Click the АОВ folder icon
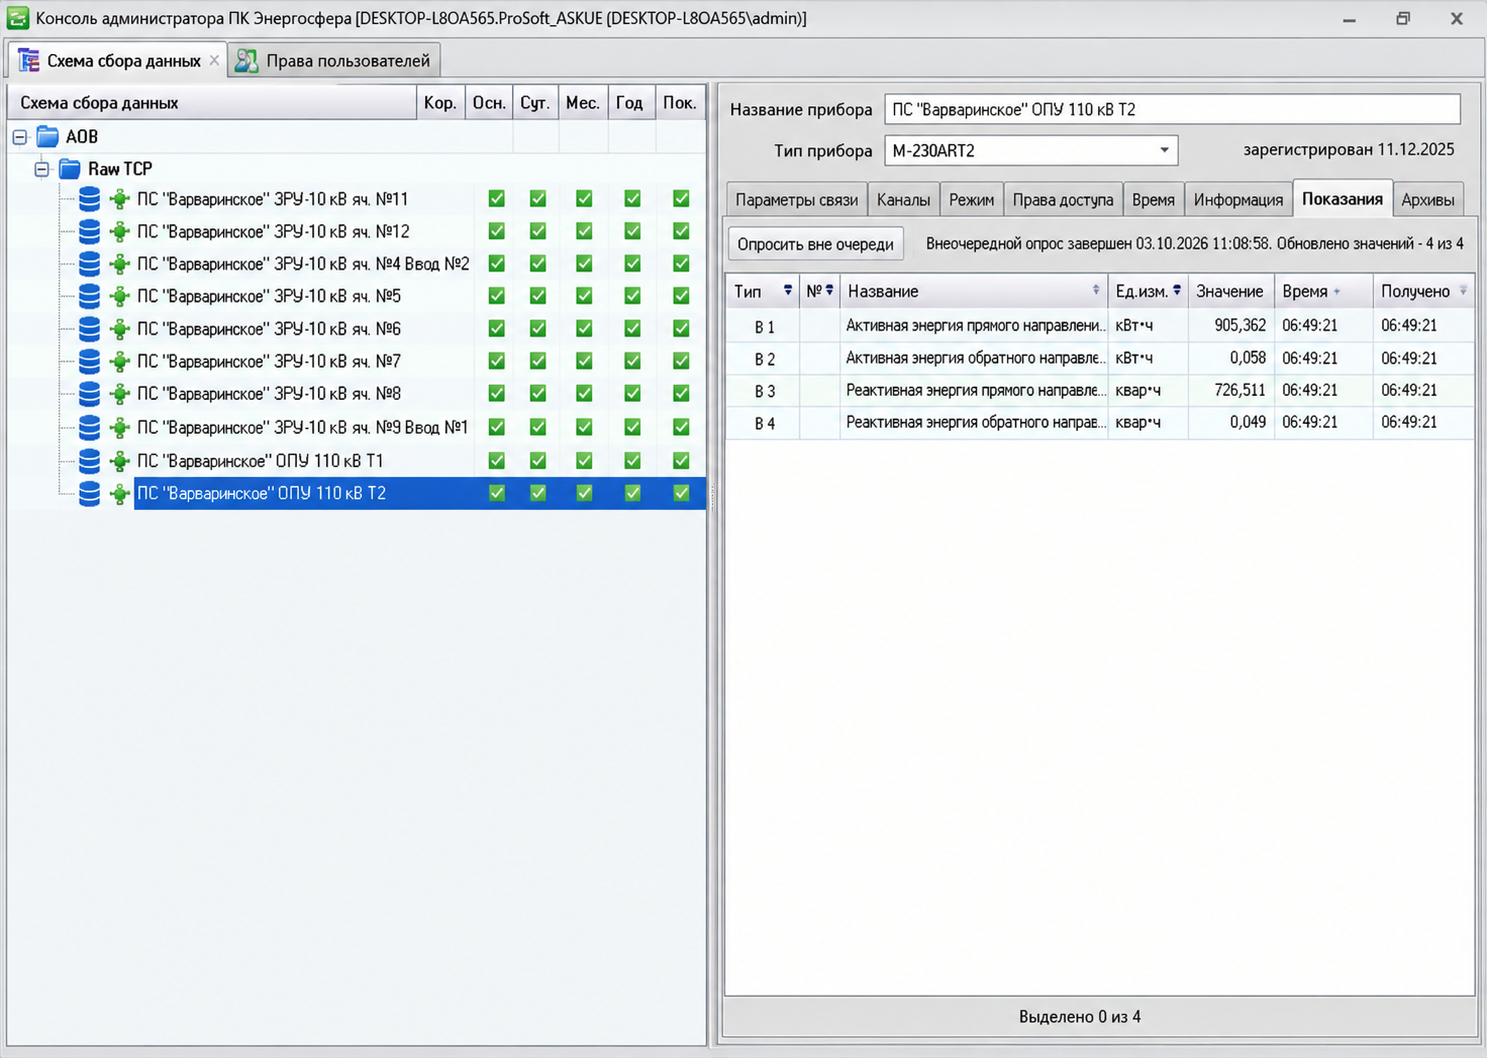Viewport: 1487px width, 1058px height. [x=47, y=136]
